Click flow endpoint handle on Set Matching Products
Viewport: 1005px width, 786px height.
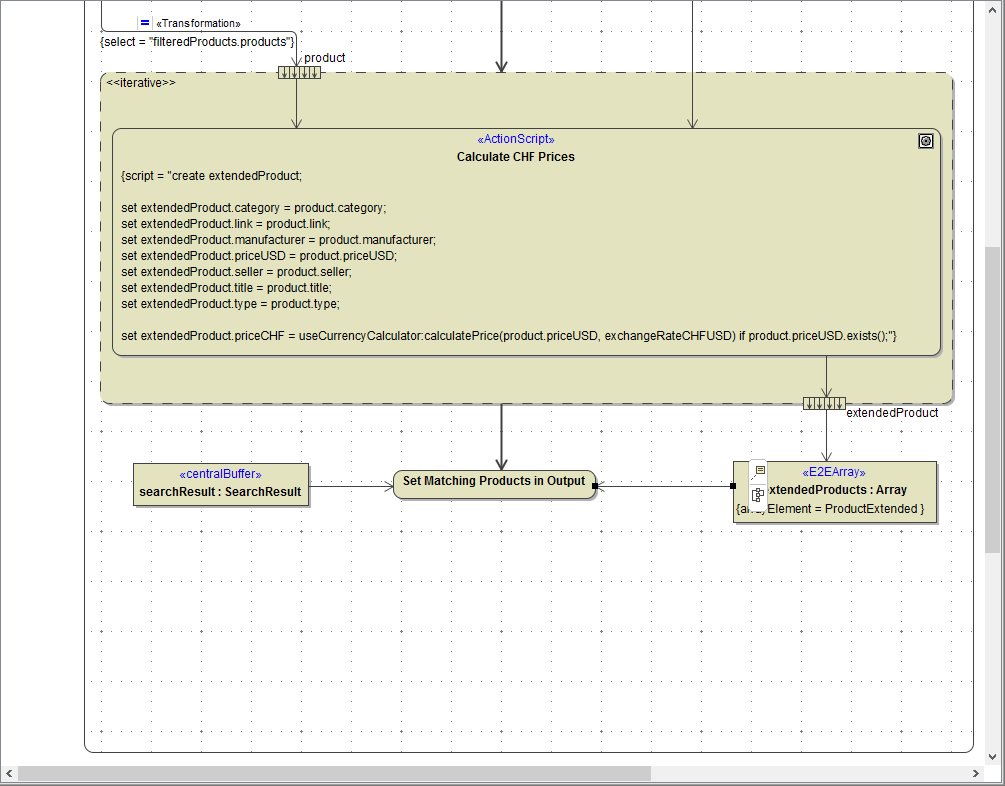595,486
